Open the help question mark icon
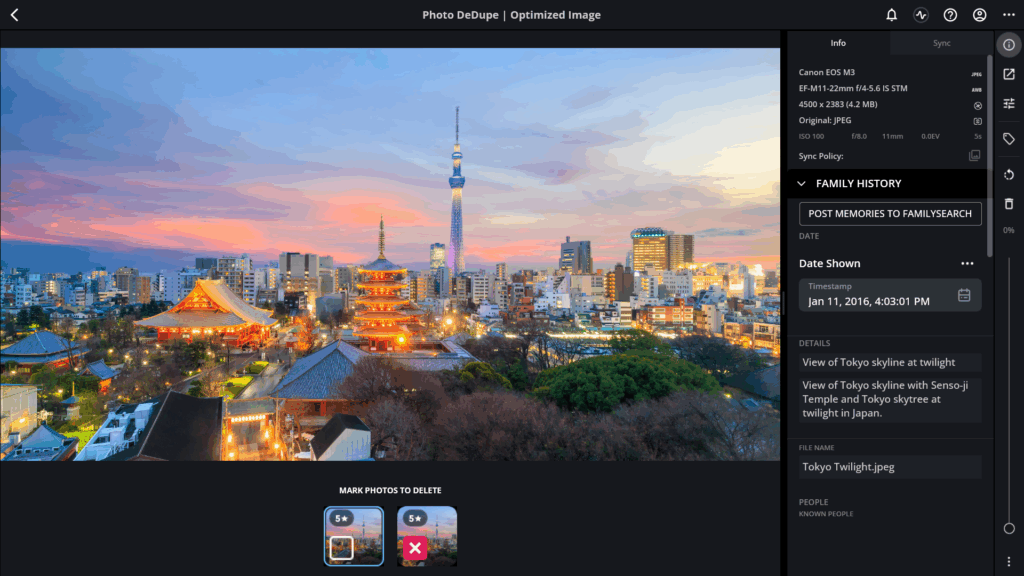This screenshot has height=576, width=1024. pyautogui.click(x=950, y=14)
